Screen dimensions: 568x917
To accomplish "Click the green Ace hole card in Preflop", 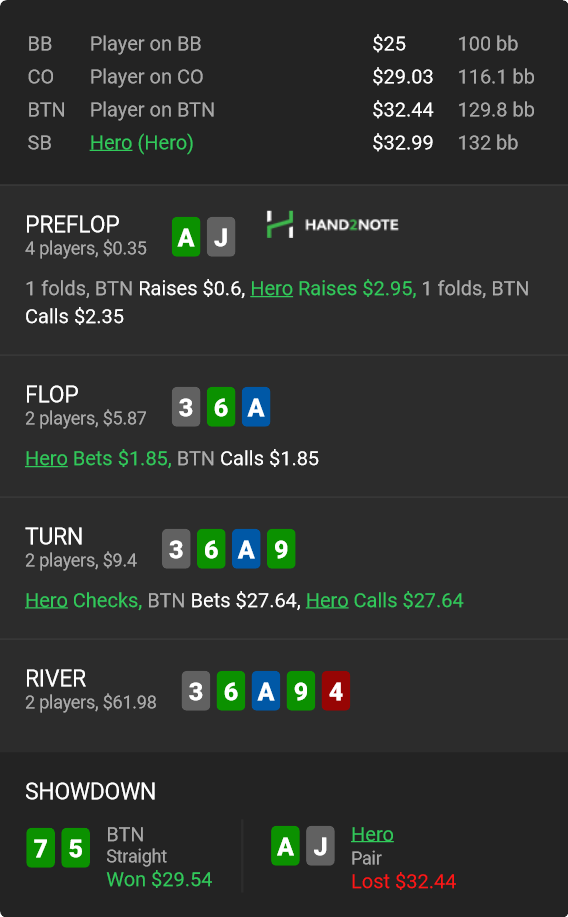I will [x=186, y=237].
